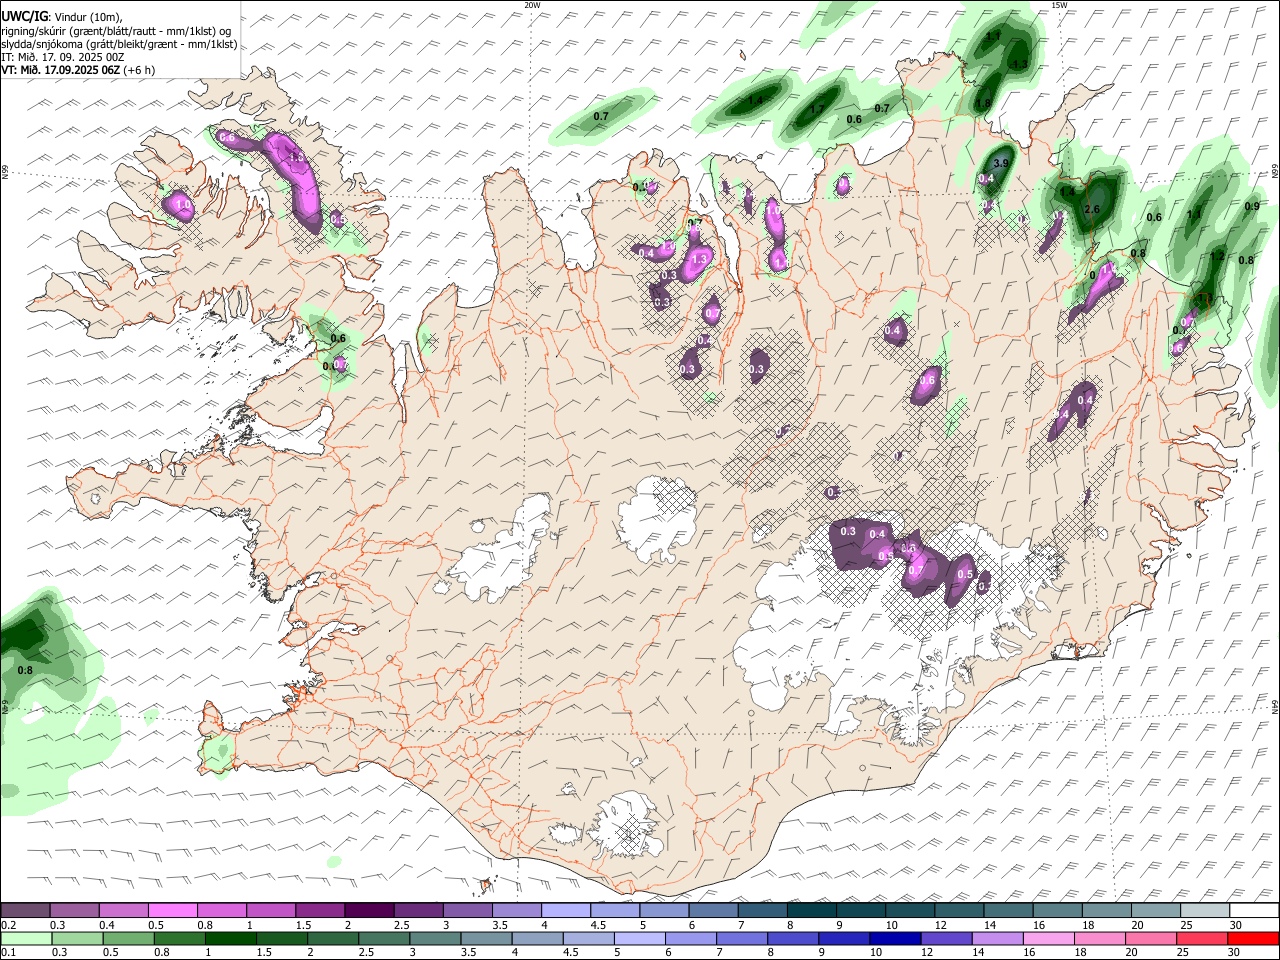Viewport: 1280px width, 960px height.
Task: Select the bottom scale swatch between 20 and 25
Action: point(1152,938)
